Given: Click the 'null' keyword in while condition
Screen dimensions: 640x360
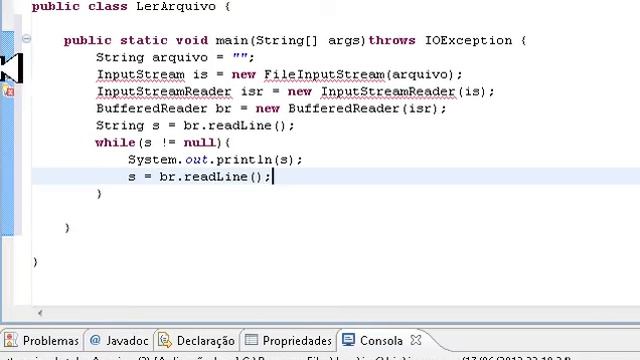Looking at the screenshot, I should [199, 142].
